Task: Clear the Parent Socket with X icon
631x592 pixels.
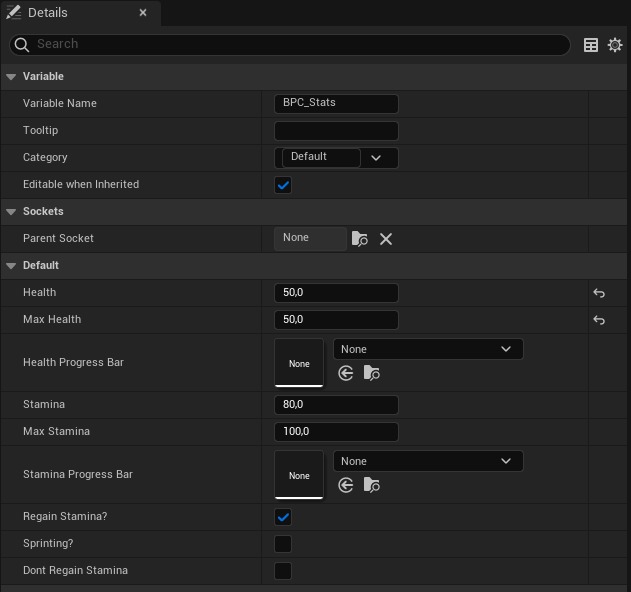Action: tap(386, 239)
